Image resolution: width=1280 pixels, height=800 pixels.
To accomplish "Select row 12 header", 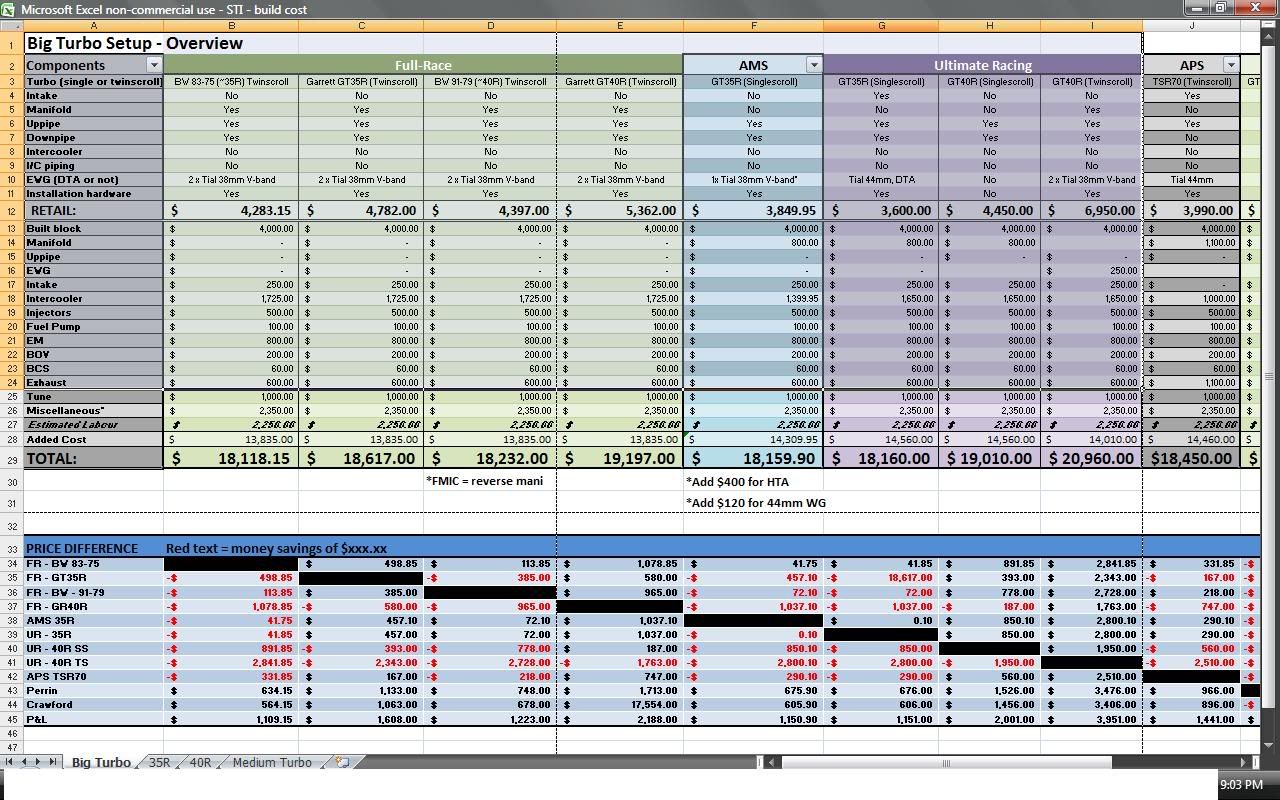I will tap(12, 211).
